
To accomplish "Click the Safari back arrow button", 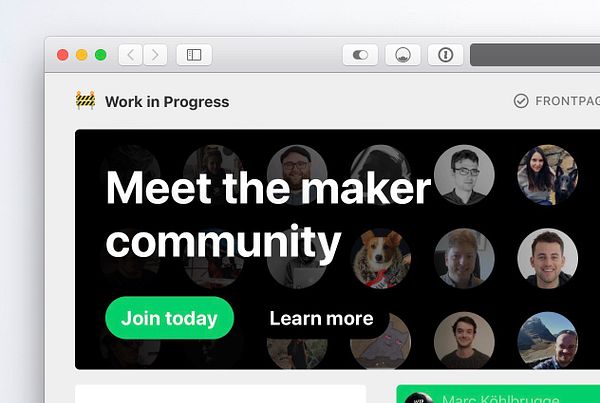I will tap(130, 55).
